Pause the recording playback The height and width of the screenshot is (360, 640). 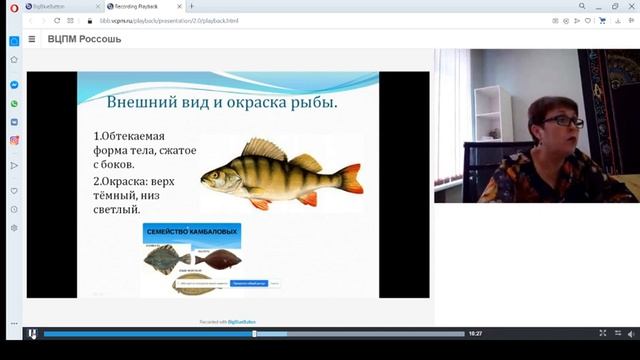[x=32, y=333]
